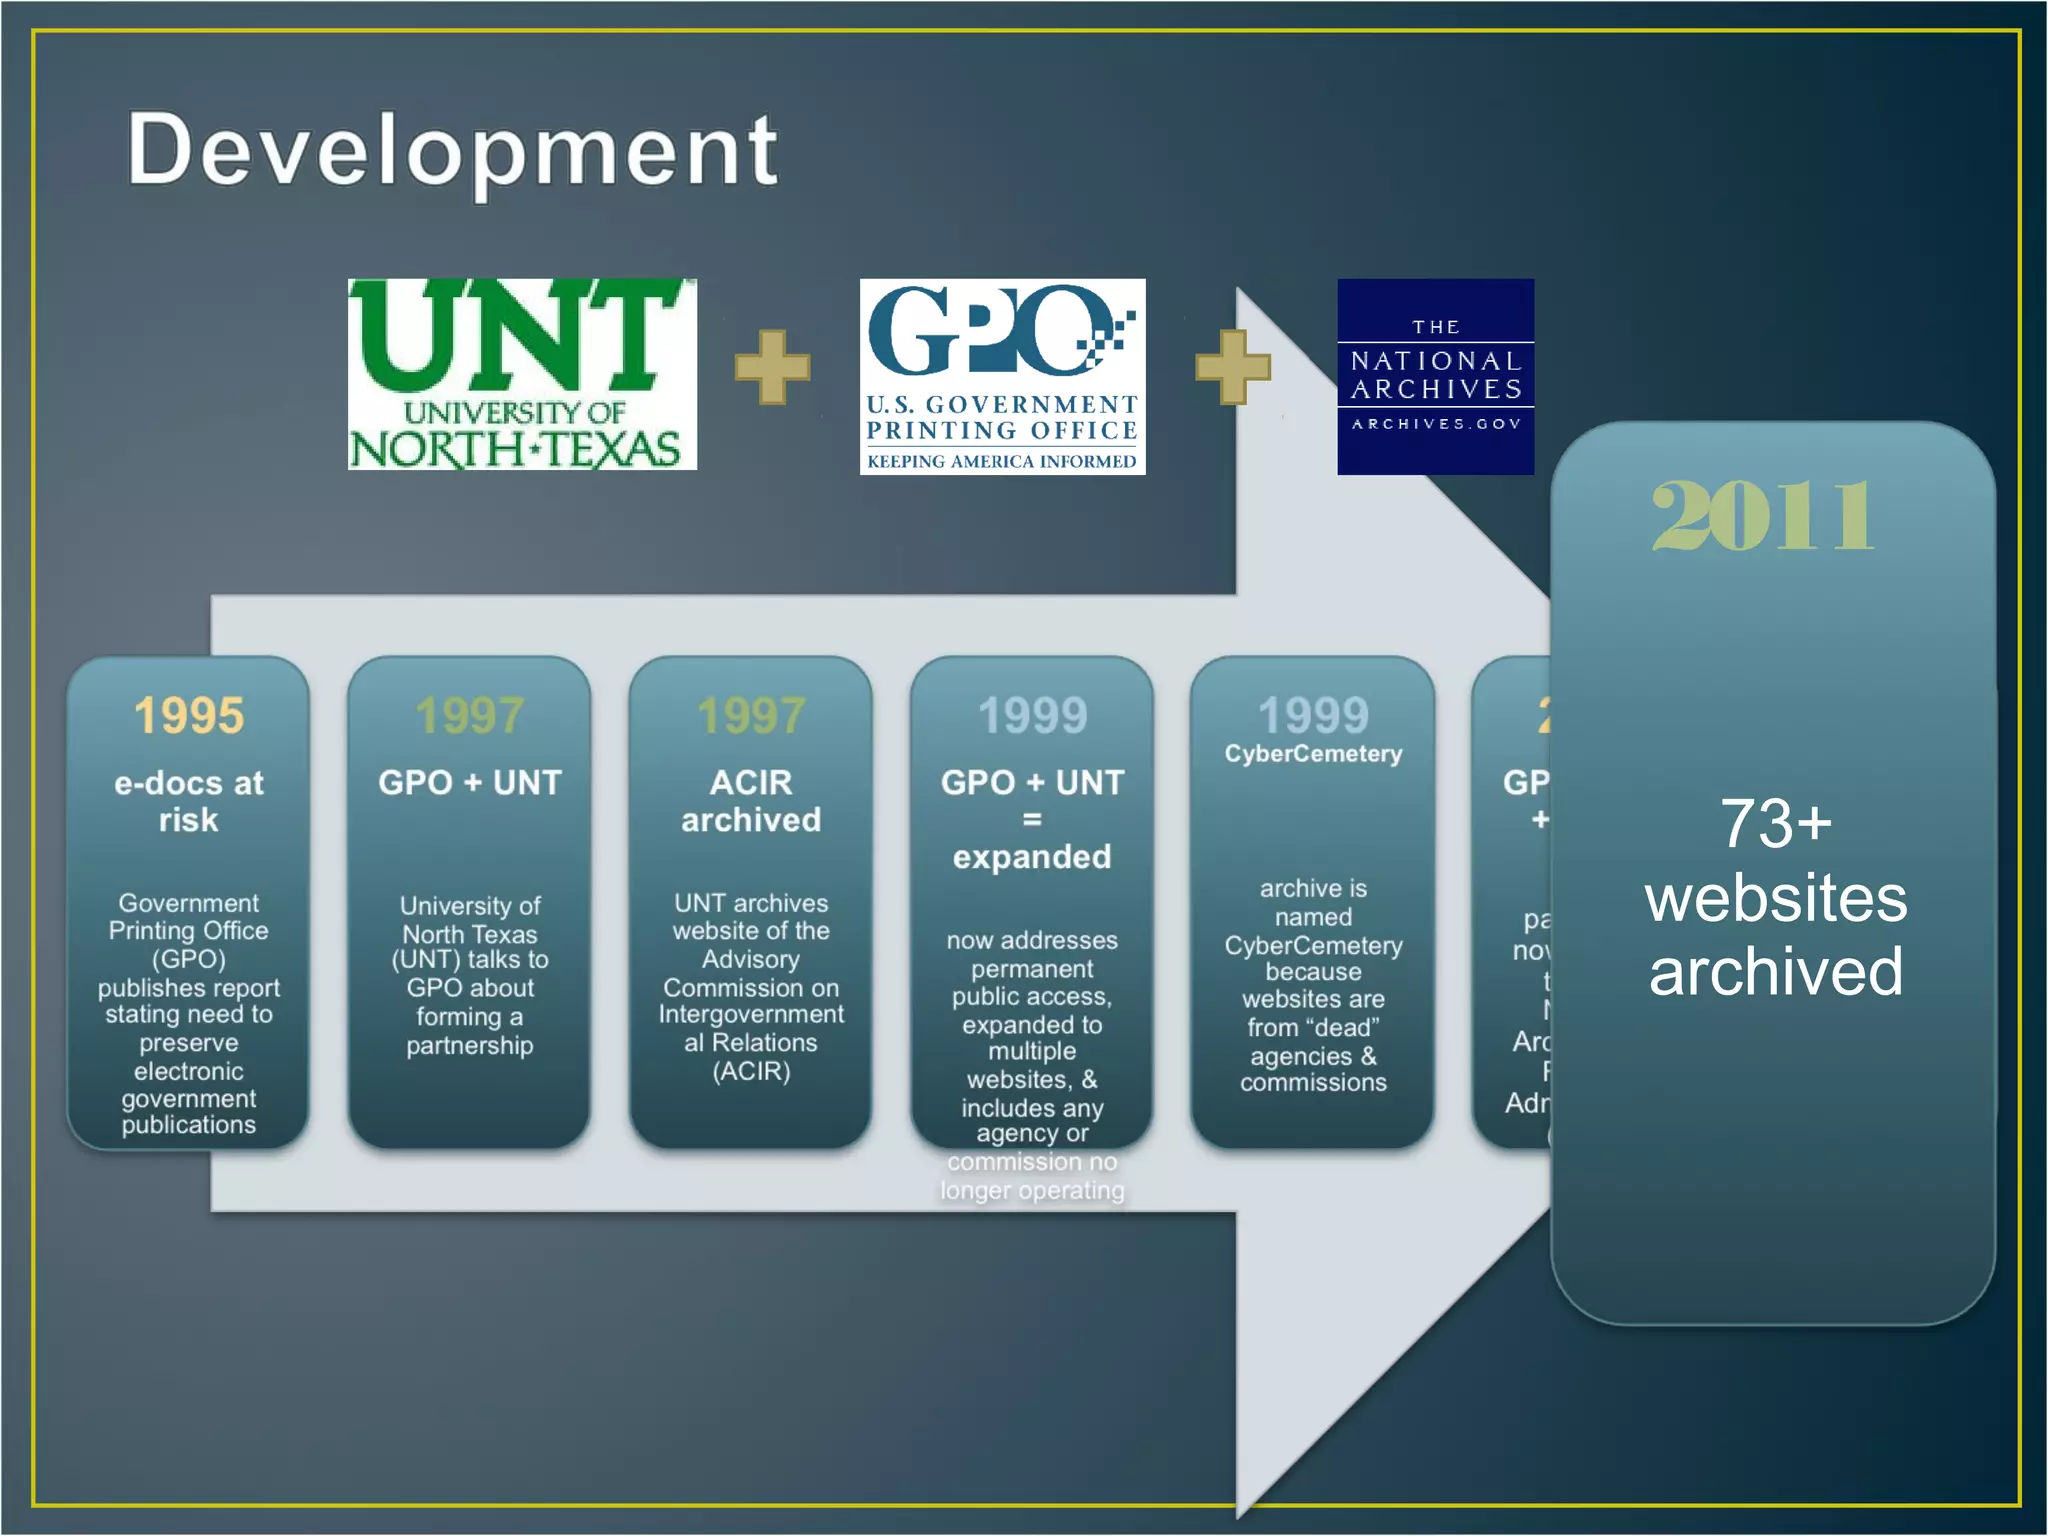Click the GPO Government Printing Office logo
This screenshot has width=2048, height=1536.
point(1002,376)
